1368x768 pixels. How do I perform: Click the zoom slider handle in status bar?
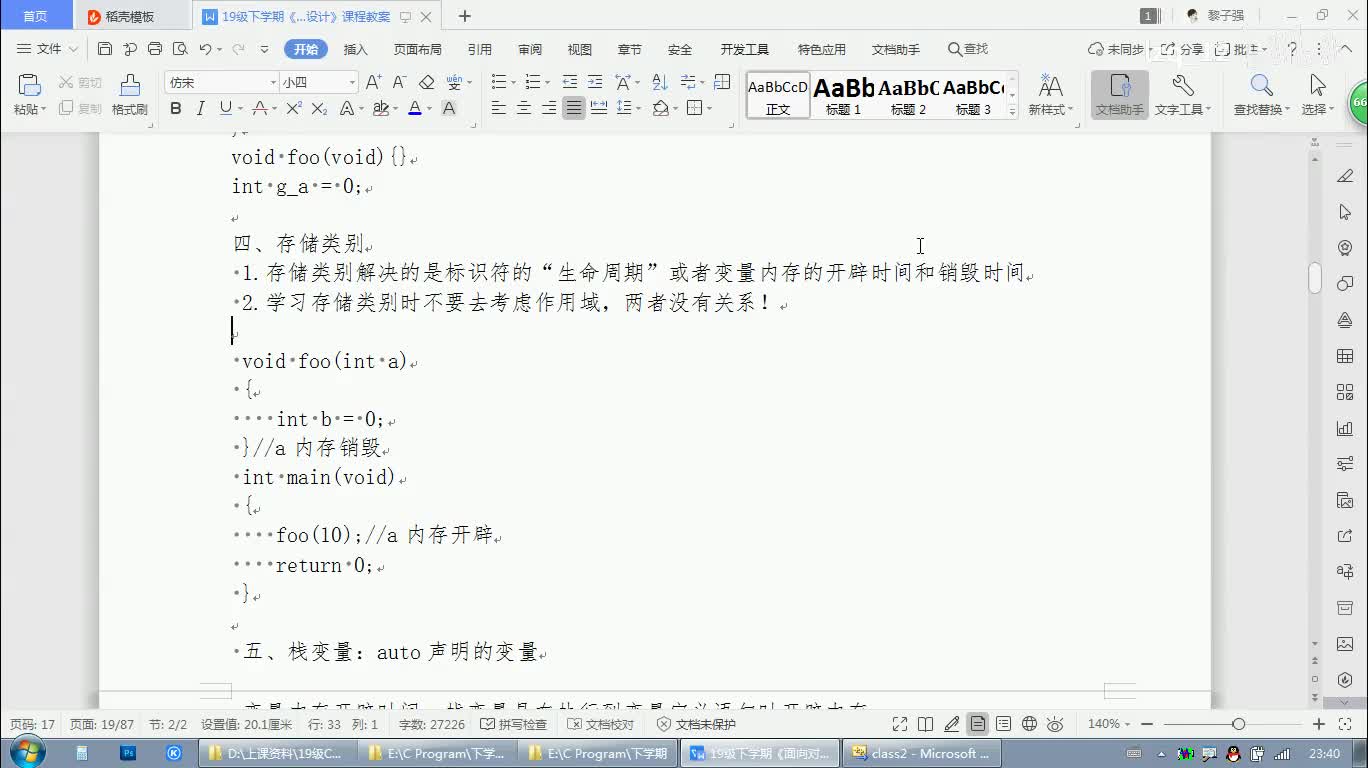[1238, 724]
